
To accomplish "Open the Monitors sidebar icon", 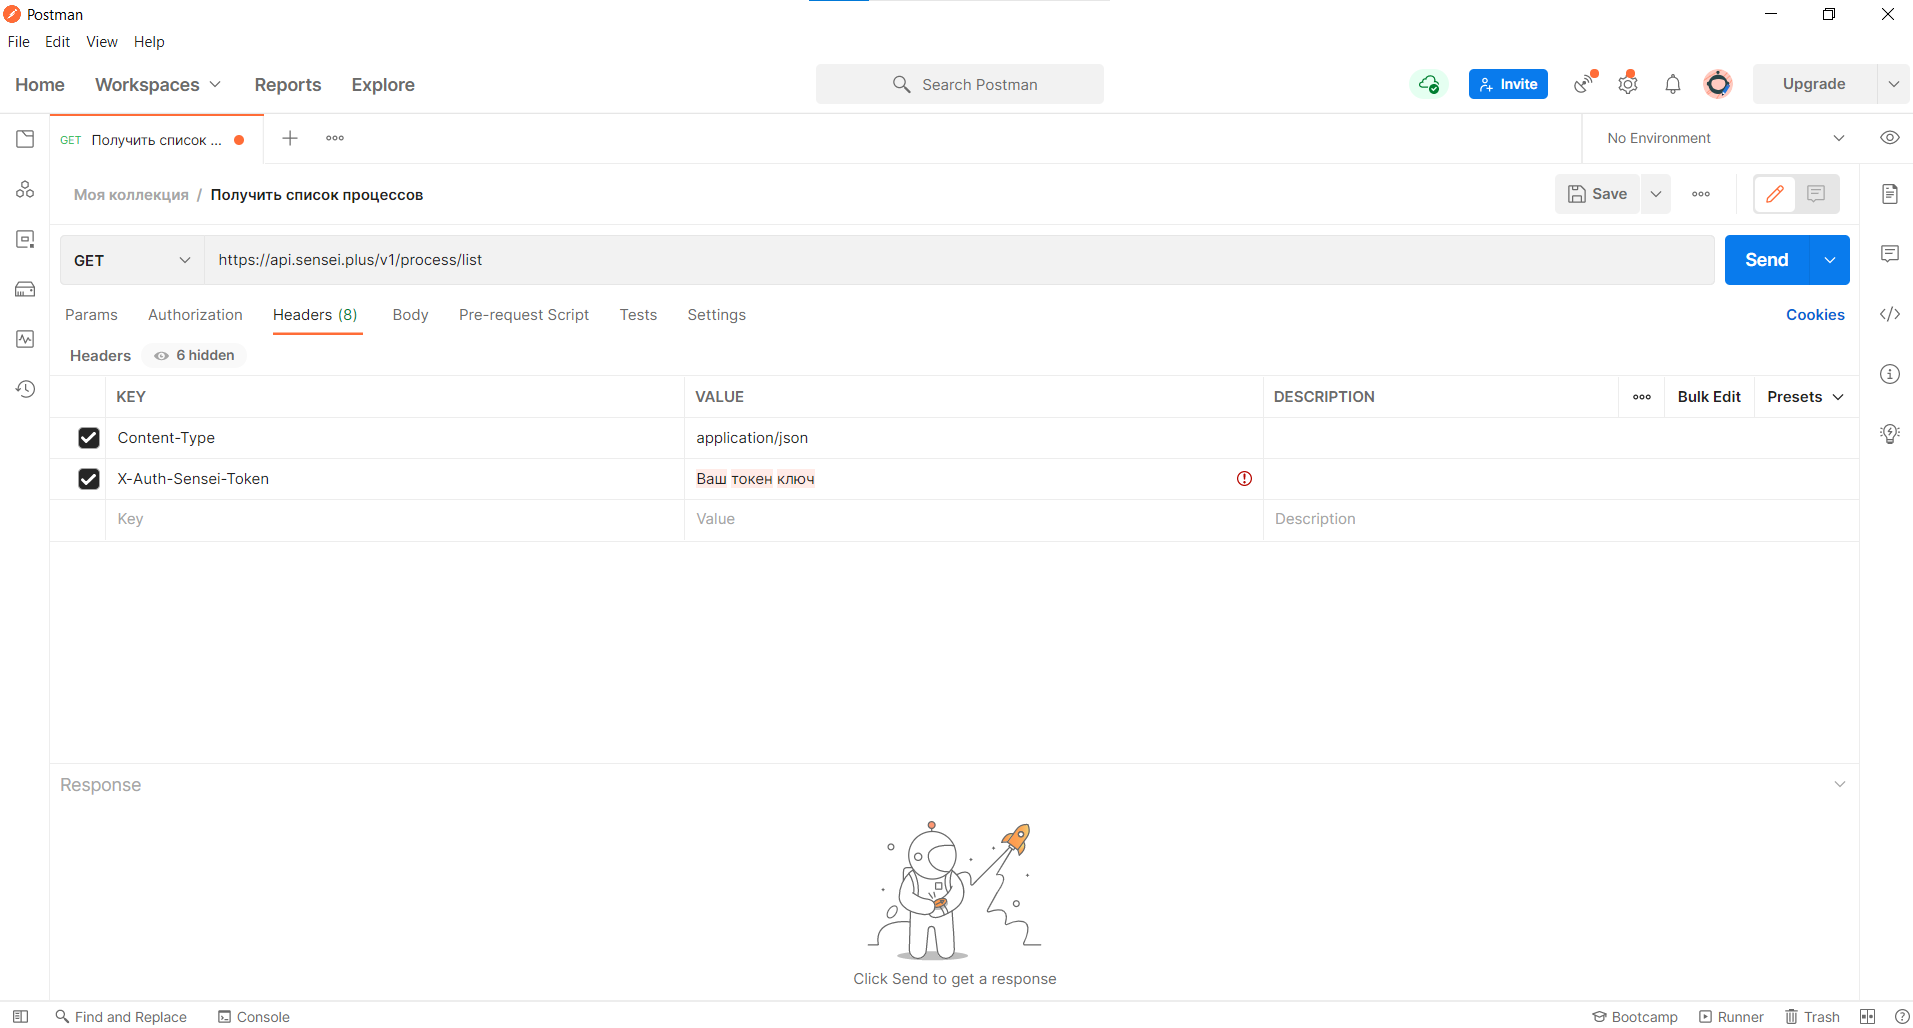I will pos(25,339).
